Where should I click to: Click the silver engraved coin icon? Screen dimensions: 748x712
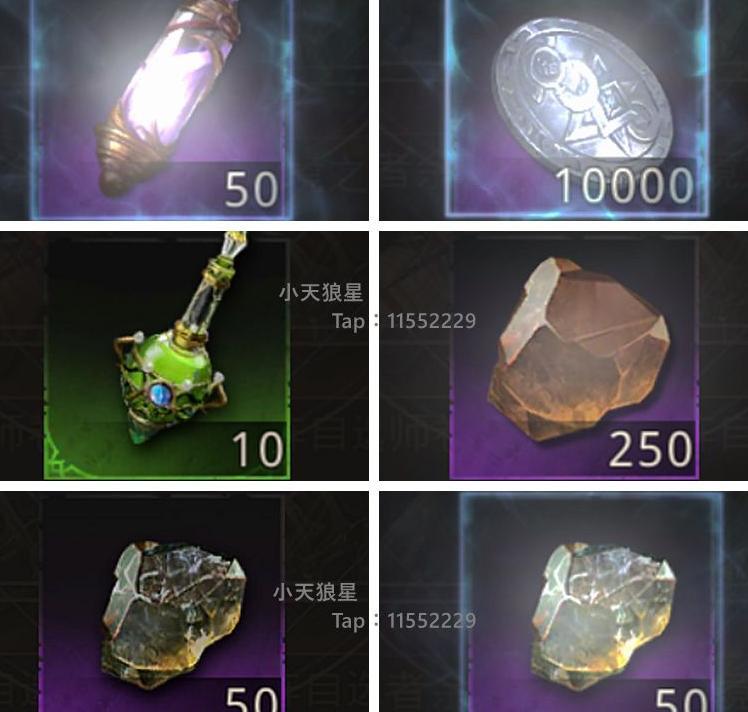coord(582,93)
